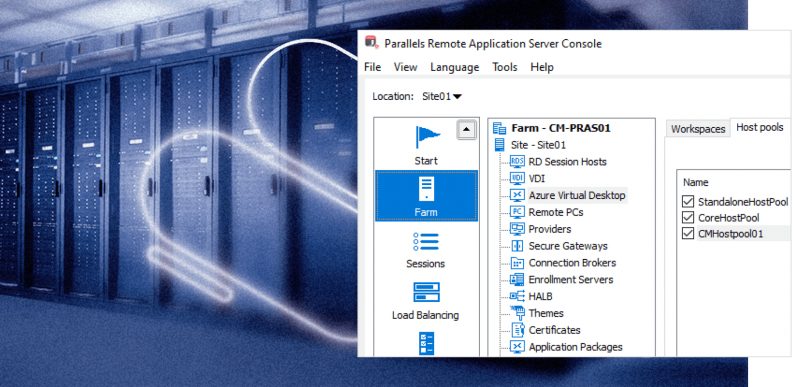Click the Sessions label in category list
The image size is (800, 387).
(426, 264)
